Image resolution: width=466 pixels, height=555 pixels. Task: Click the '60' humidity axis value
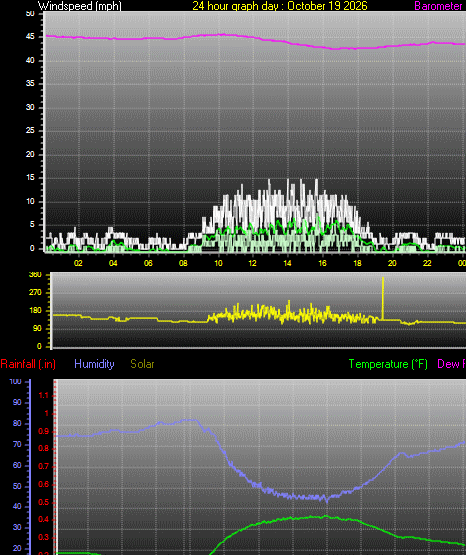(17, 465)
